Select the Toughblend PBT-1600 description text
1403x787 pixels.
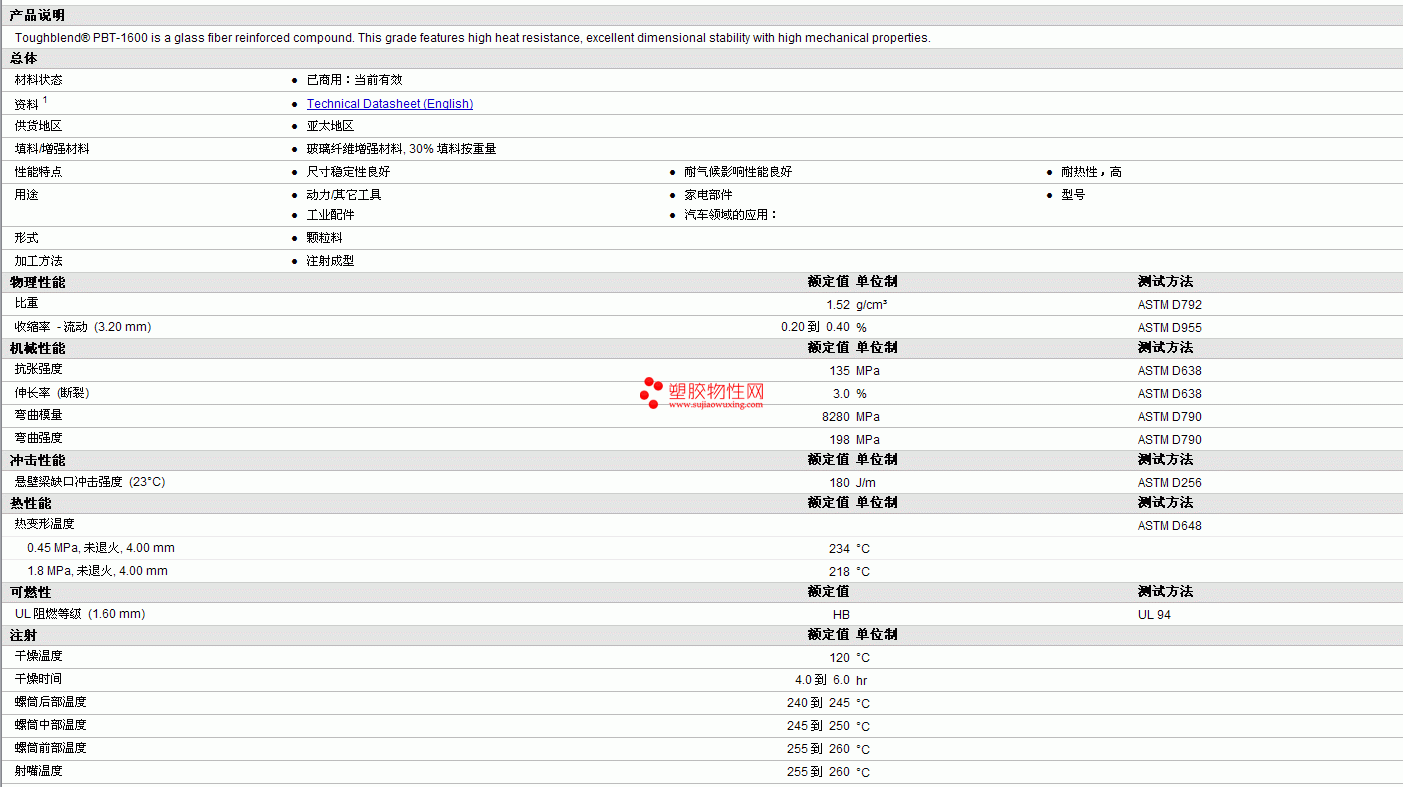coord(472,38)
